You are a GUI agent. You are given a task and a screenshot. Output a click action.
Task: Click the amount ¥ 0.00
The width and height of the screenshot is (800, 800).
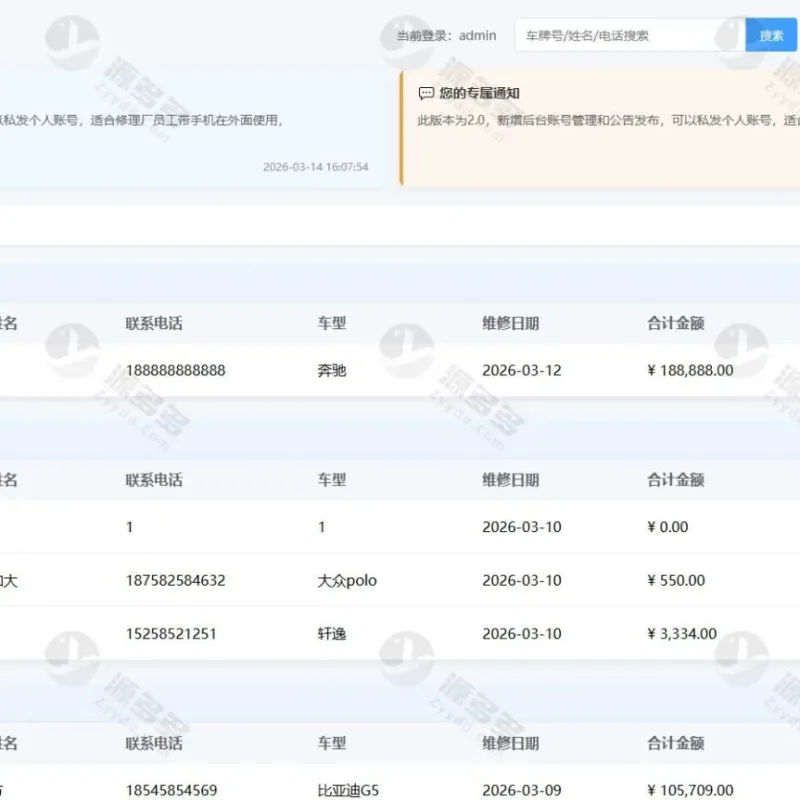click(x=667, y=527)
